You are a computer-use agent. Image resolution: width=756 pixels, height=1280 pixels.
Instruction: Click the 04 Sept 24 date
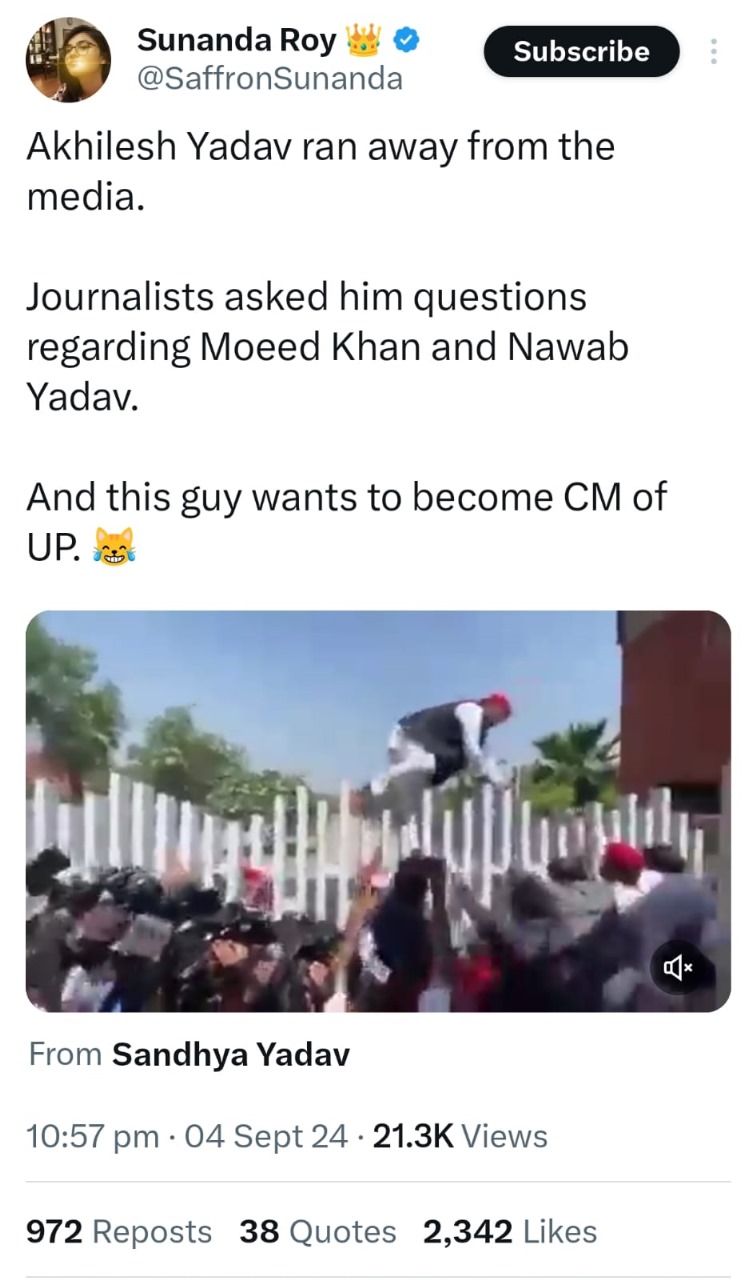(267, 1136)
